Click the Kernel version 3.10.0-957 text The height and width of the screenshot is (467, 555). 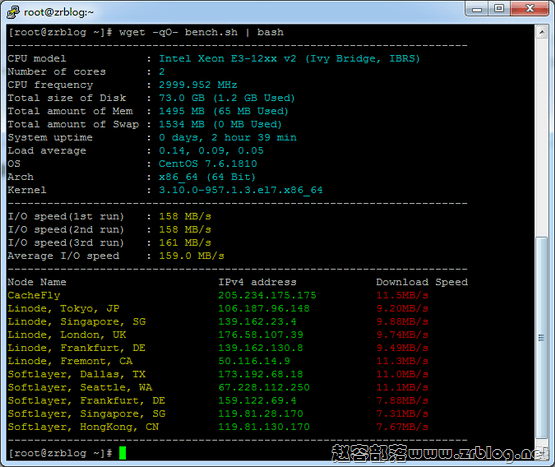click(240, 190)
